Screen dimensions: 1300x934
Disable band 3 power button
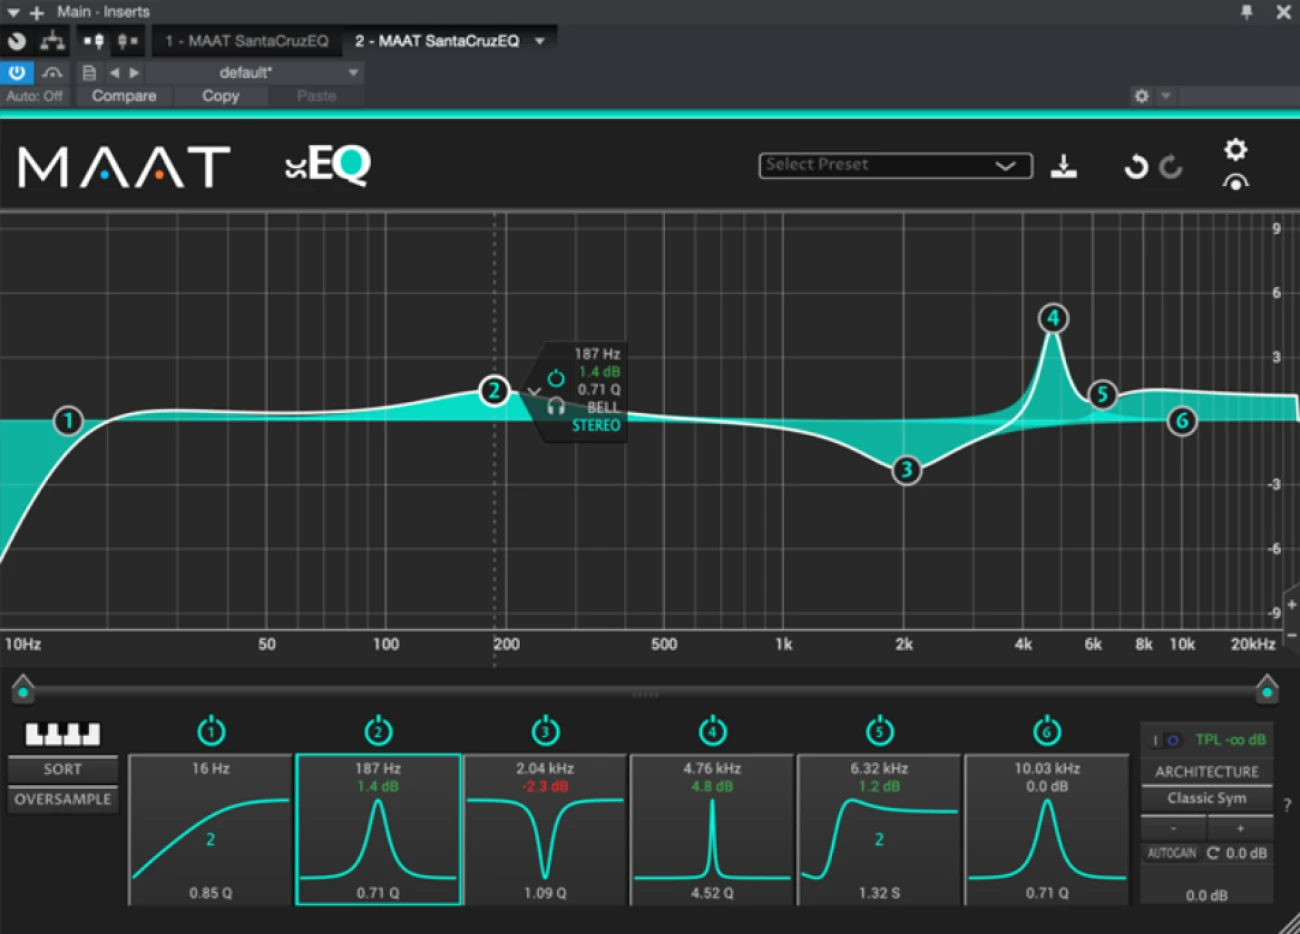pyautogui.click(x=545, y=731)
